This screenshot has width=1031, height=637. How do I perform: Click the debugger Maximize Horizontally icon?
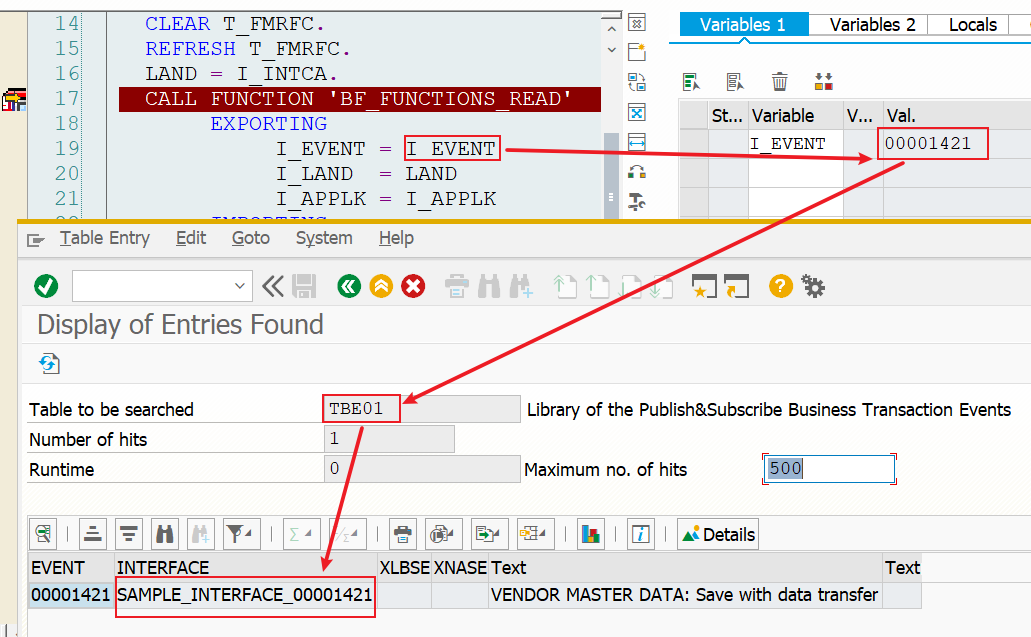636,142
